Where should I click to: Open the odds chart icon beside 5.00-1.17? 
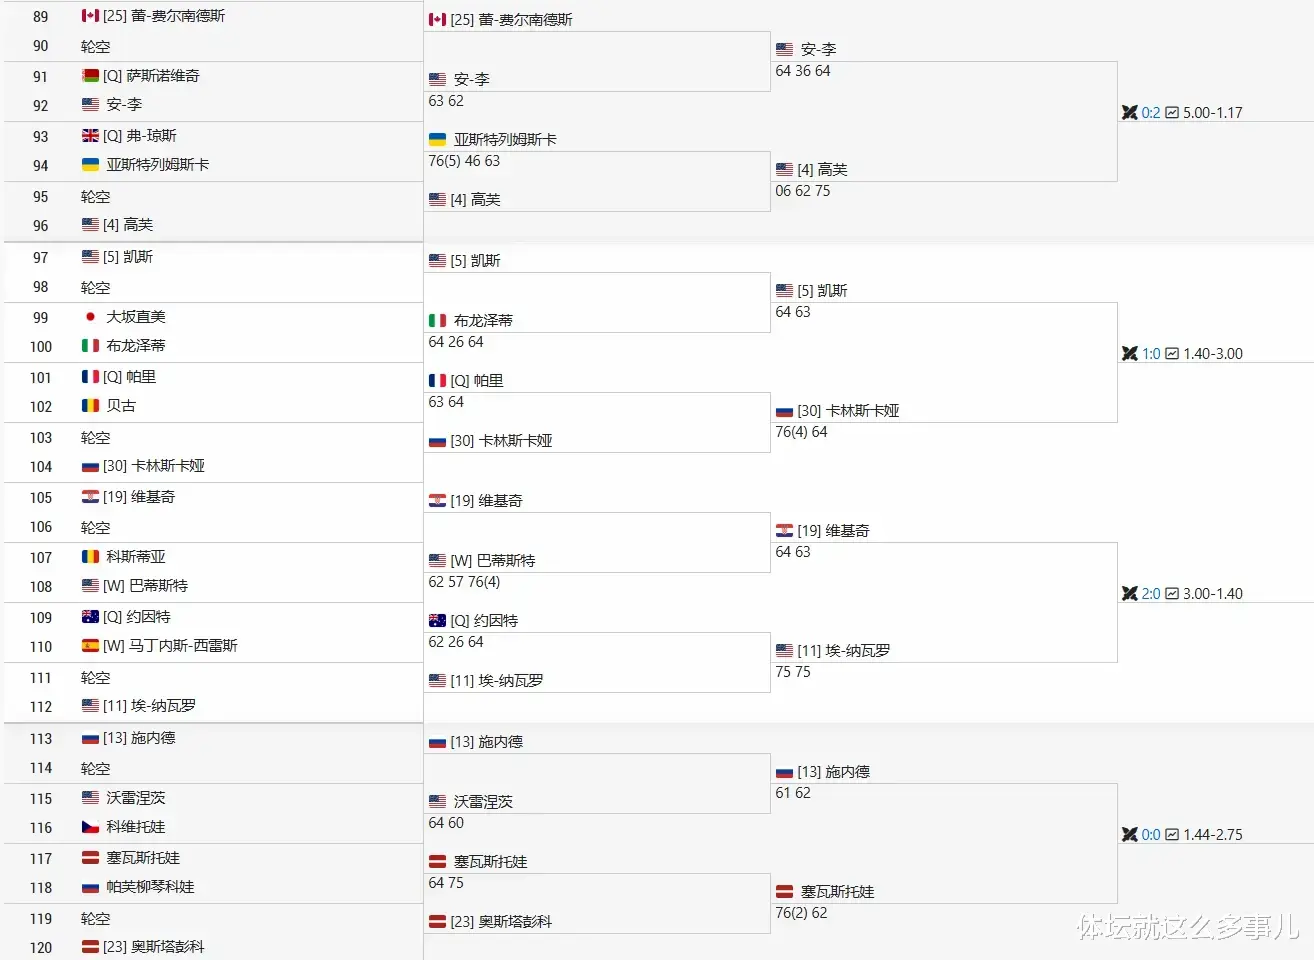1172,113
